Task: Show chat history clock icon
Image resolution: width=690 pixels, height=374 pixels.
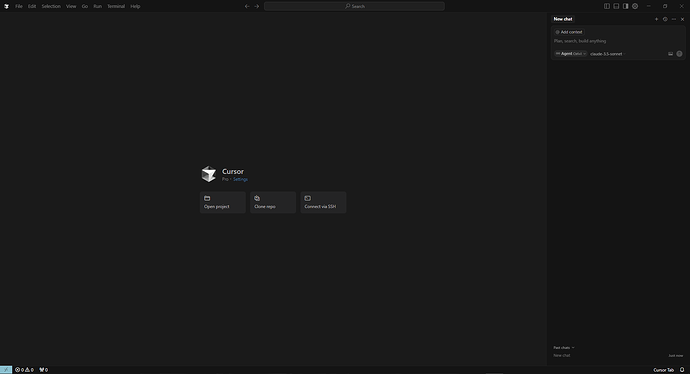Action: pyautogui.click(x=665, y=19)
